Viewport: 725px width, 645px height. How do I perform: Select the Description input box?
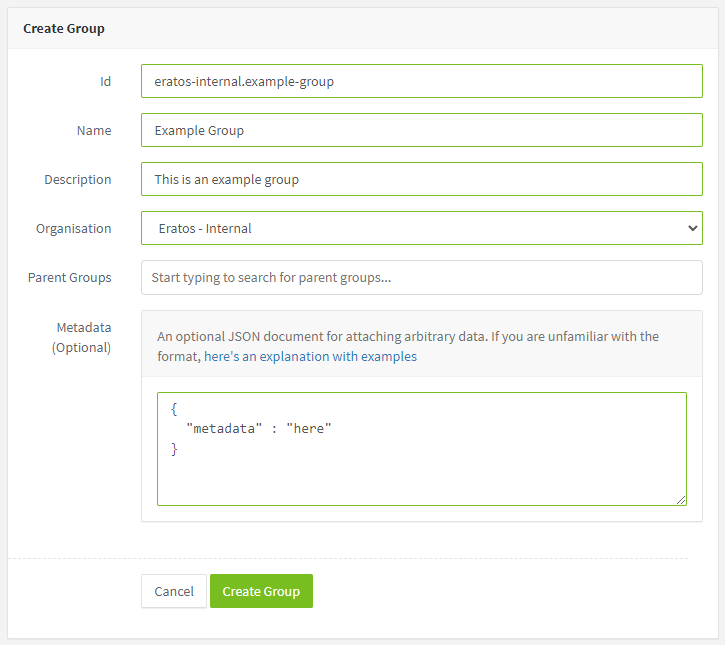tap(422, 179)
